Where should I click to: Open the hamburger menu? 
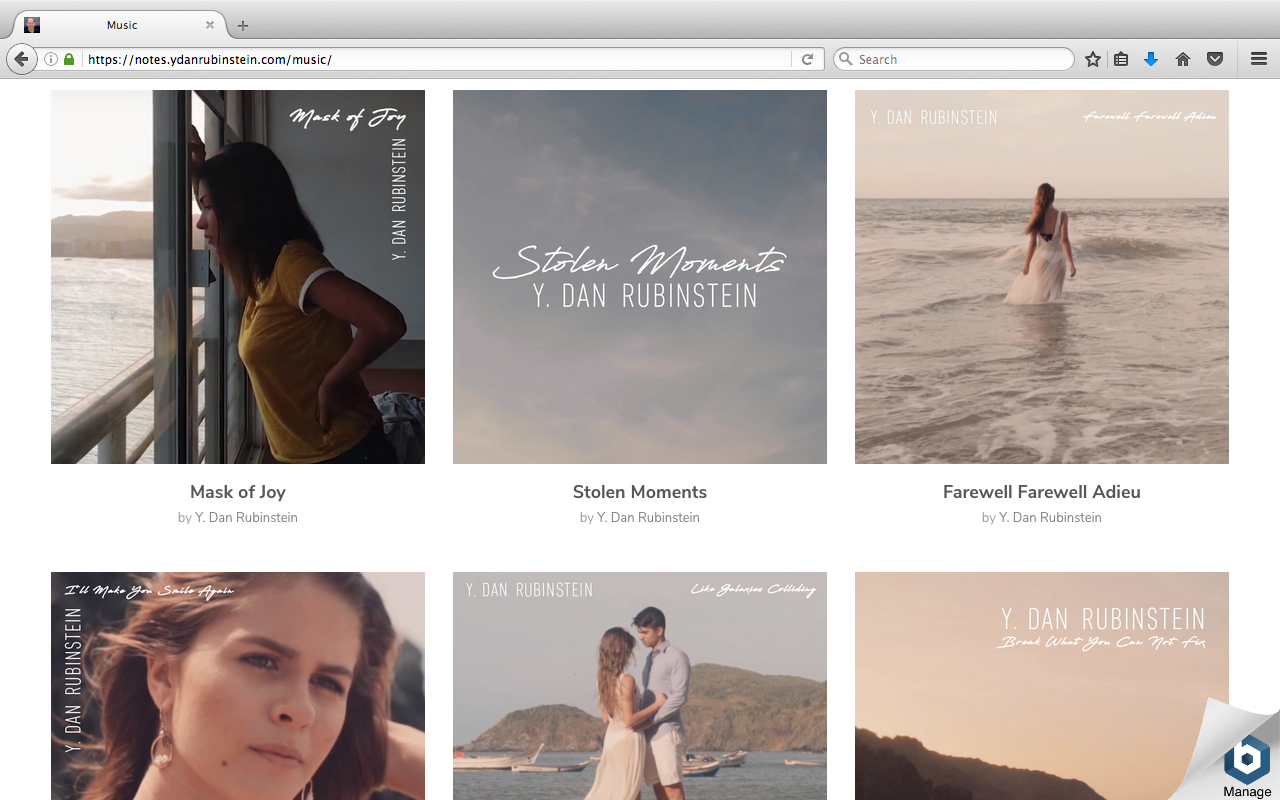[x=1259, y=59]
